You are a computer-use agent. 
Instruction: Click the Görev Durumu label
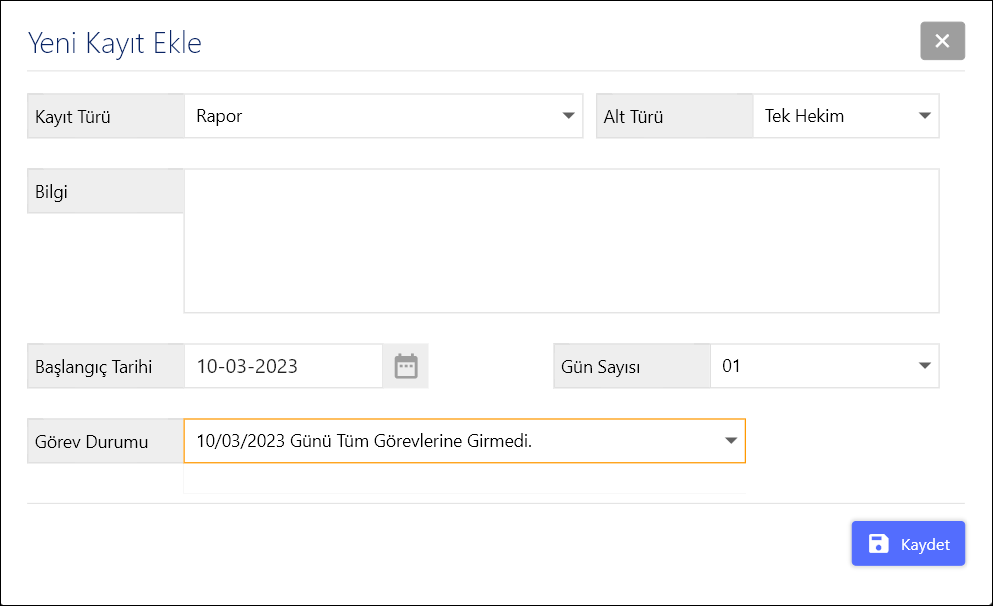pyautogui.click(x=92, y=442)
